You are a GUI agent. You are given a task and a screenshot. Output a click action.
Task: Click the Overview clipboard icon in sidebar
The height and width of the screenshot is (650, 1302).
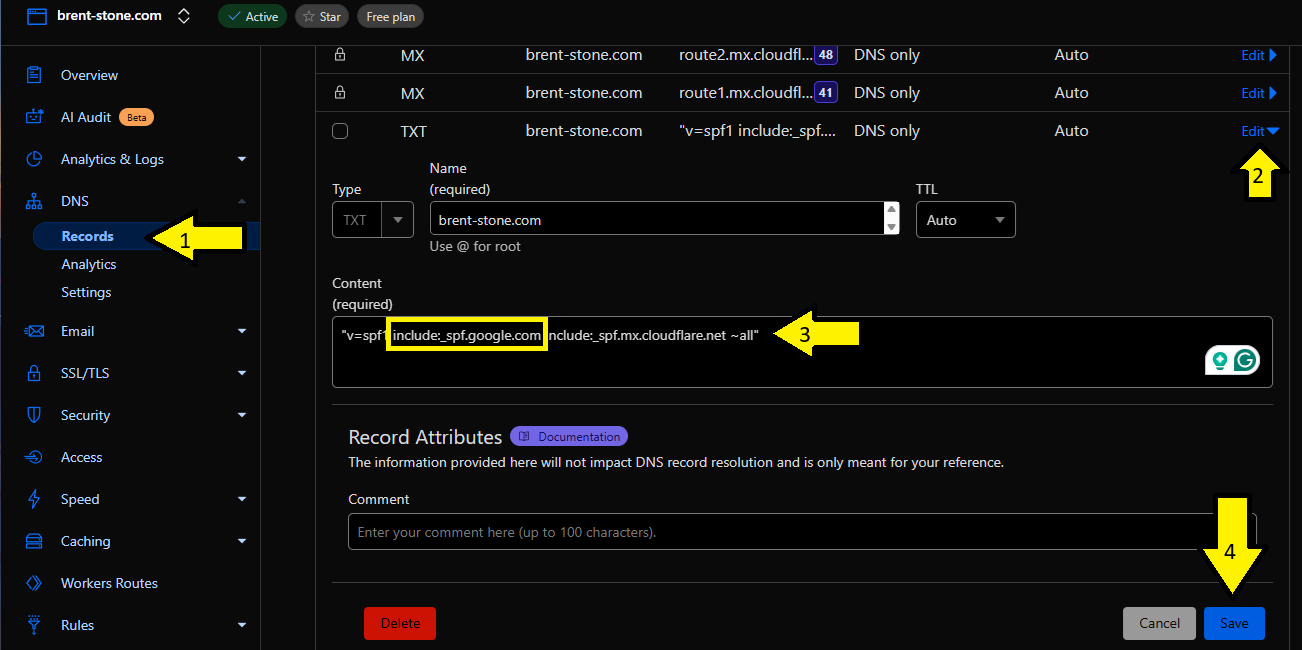34,75
